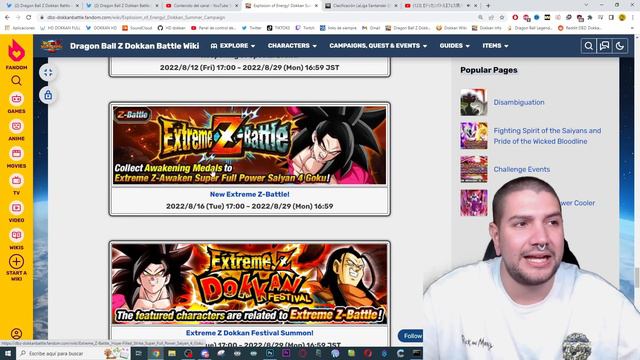
Task: Click the browser address bar URL
Action: coord(136,18)
